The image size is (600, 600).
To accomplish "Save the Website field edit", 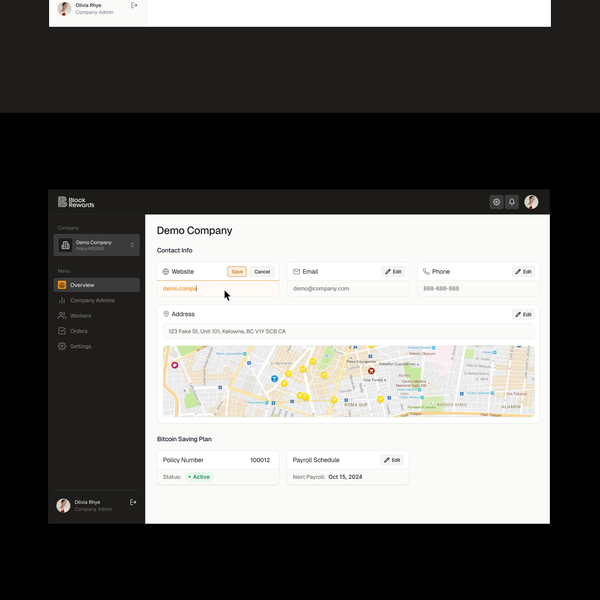I will pyautogui.click(x=237, y=271).
